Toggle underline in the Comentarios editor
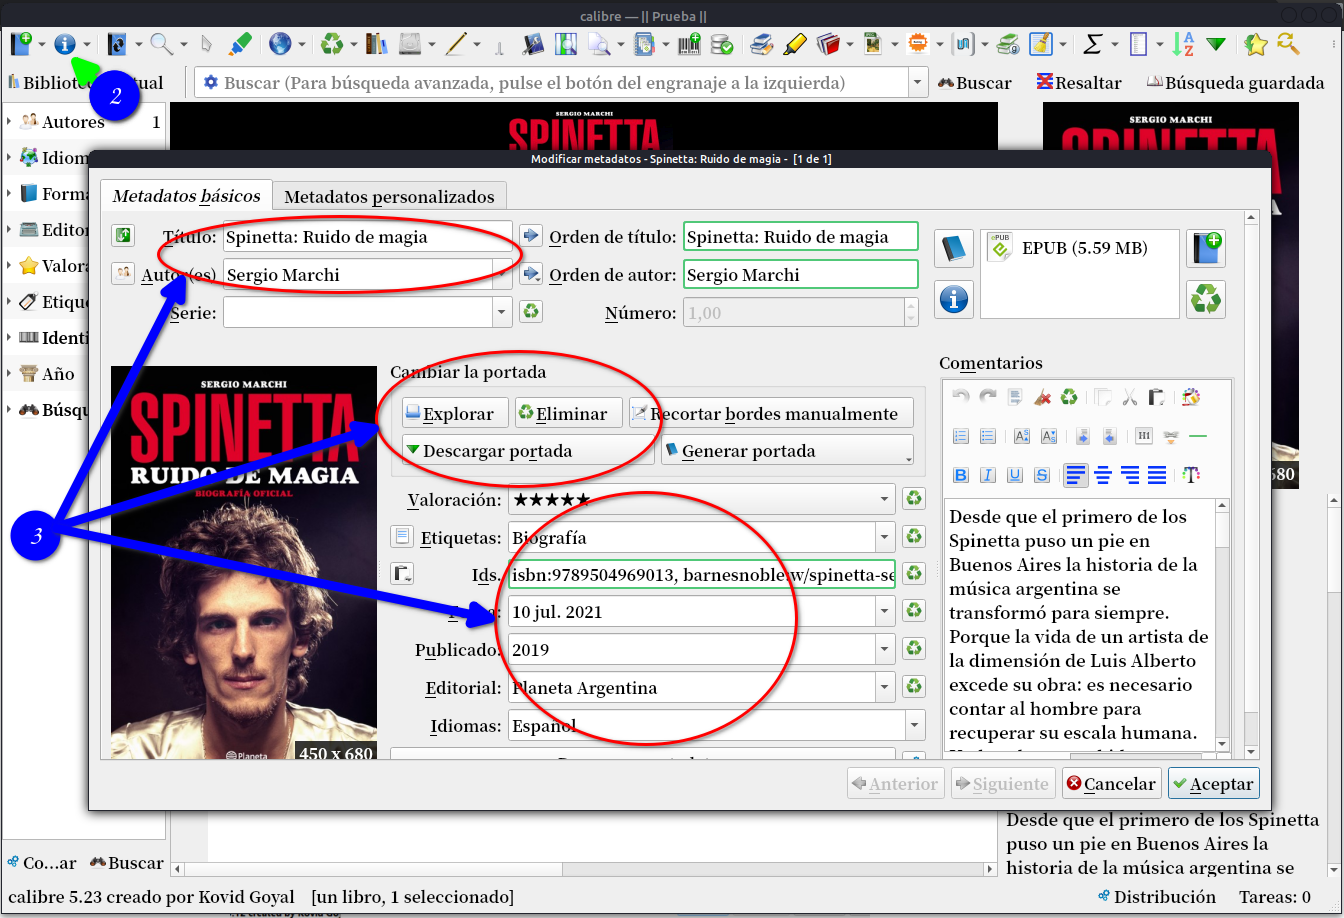The height and width of the screenshot is (918, 1344). click(x=1015, y=475)
